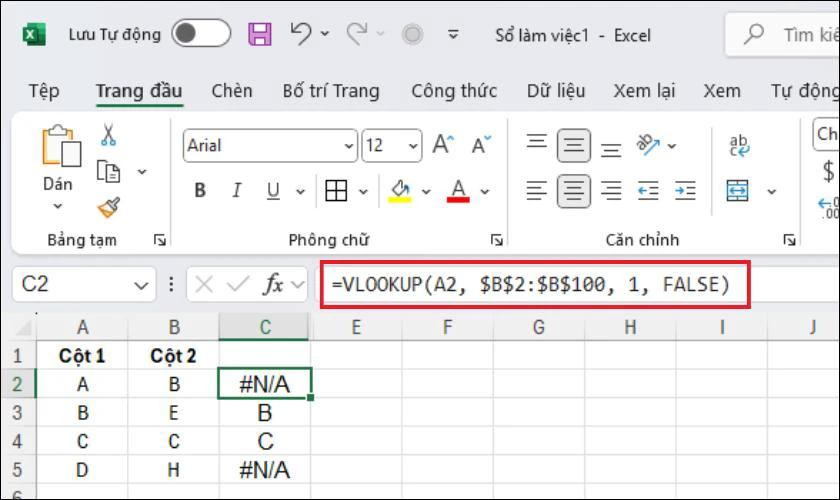
Task: Open the Phông chữ font dialog launcher
Action: [497, 240]
